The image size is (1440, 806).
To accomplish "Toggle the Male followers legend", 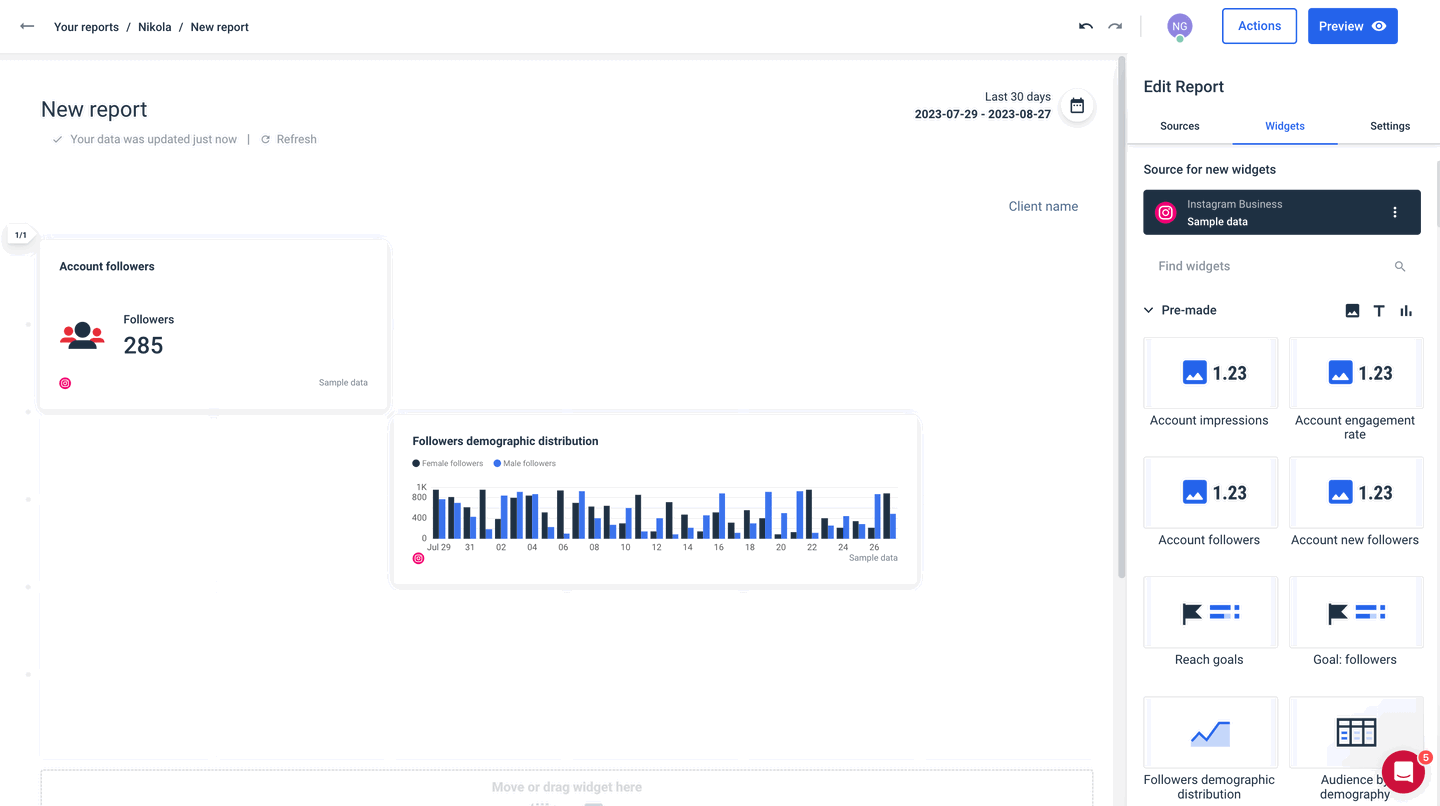I will 524,463.
